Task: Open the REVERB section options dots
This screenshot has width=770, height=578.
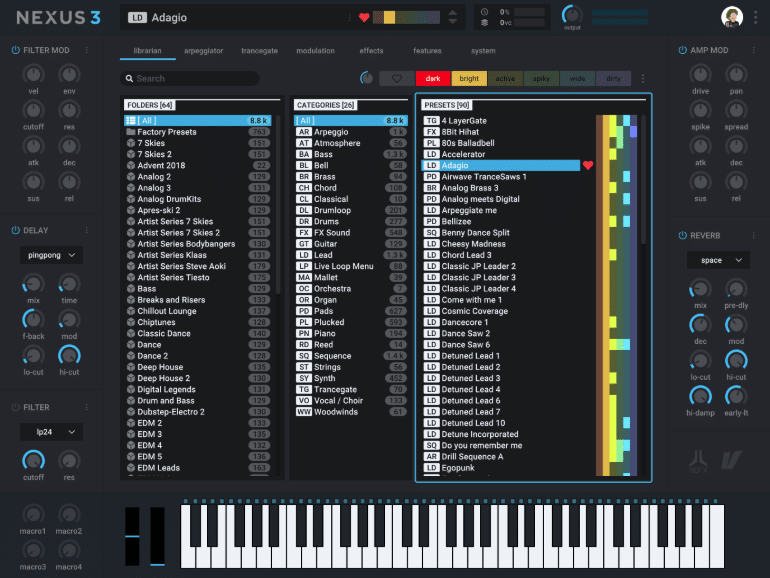Action: pyautogui.click(x=753, y=235)
